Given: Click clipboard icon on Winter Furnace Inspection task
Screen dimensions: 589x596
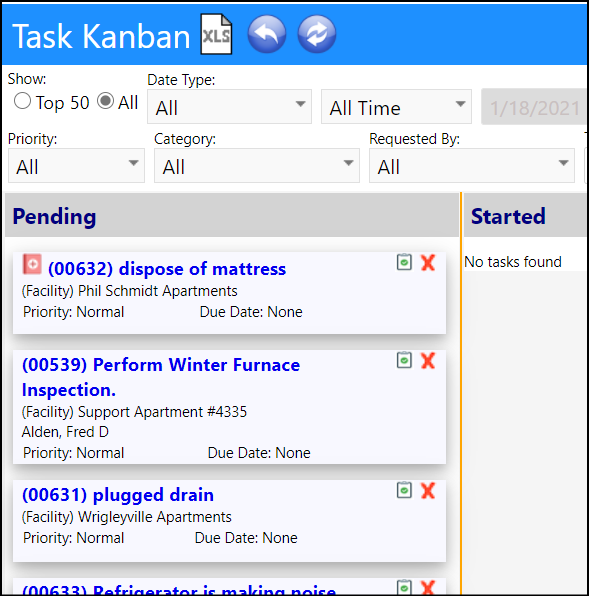Looking at the screenshot, I should [x=404, y=360].
